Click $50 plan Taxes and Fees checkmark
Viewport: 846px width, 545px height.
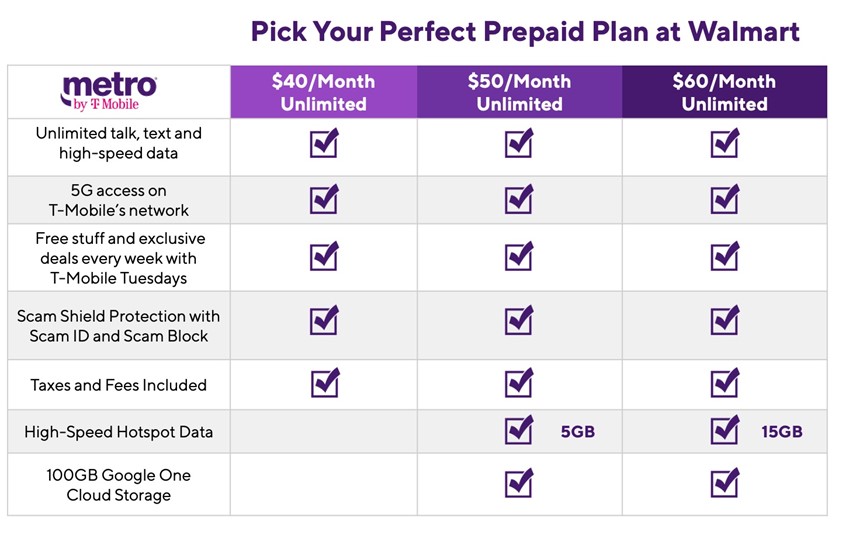pyautogui.click(x=519, y=383)
